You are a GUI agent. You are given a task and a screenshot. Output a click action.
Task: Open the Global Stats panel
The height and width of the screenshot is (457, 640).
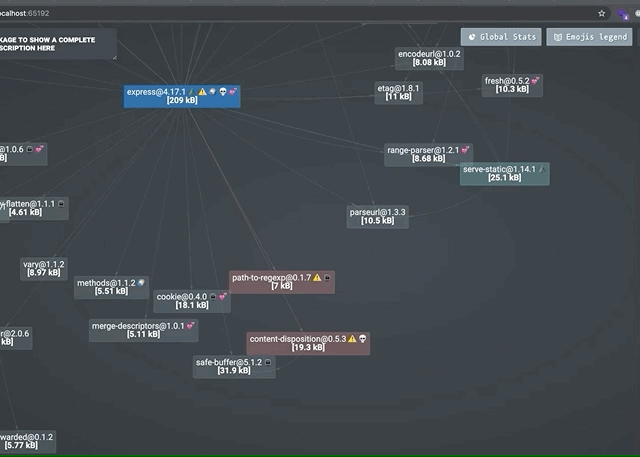(501, 37)
